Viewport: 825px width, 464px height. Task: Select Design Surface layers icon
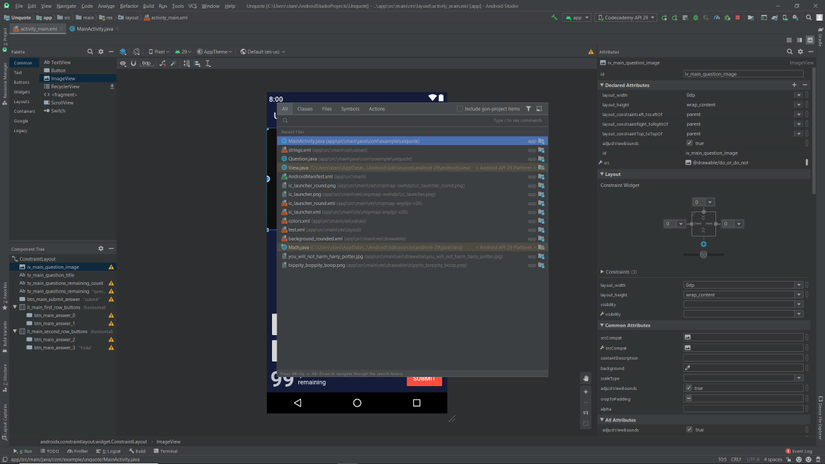tap(123, 52)
